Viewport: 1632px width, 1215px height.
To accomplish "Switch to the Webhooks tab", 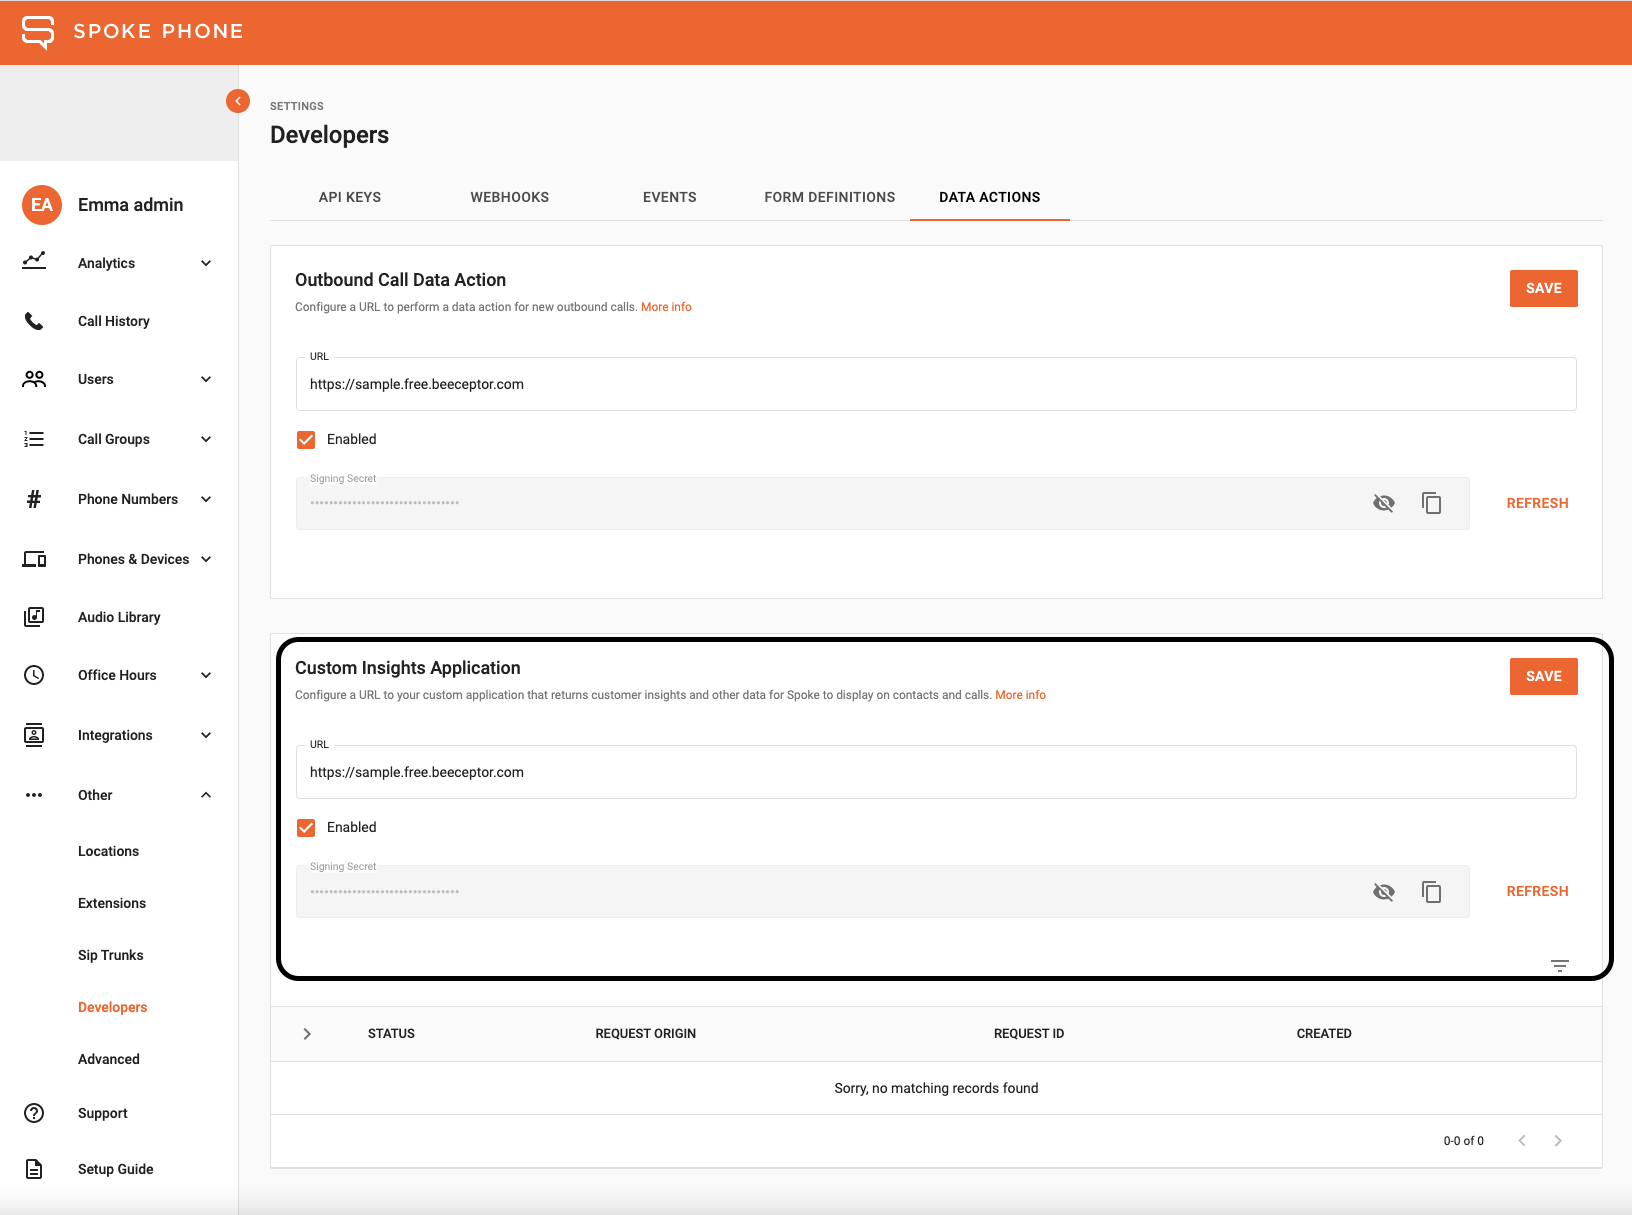I will [509, 197].
